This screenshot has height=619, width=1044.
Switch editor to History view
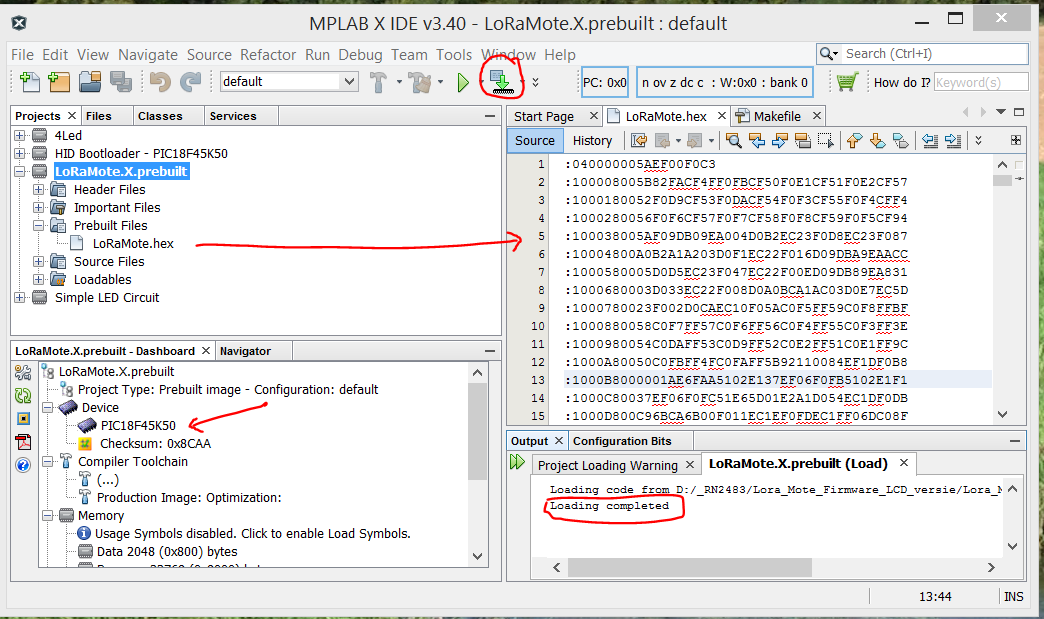(592, 140)
